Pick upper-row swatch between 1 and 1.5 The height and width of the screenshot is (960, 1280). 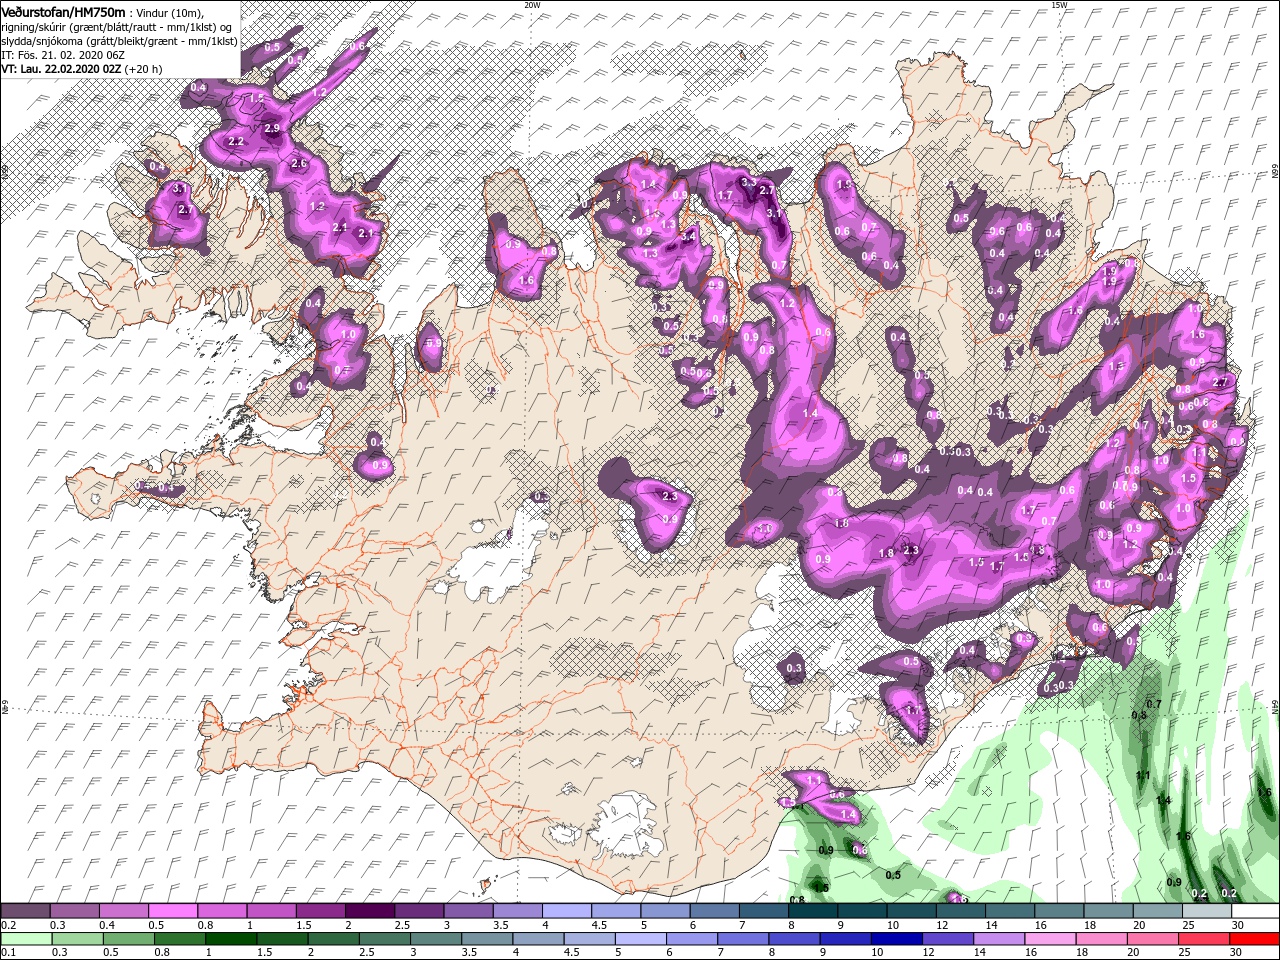pos(270,911)
